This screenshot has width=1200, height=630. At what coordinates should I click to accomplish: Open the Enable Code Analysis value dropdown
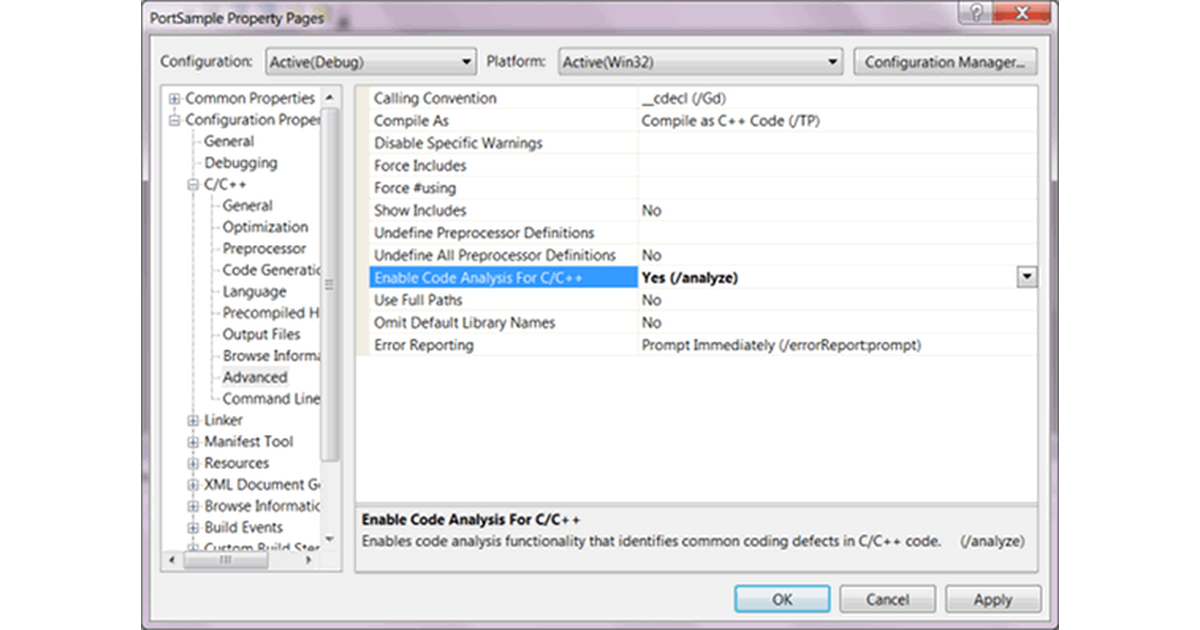tap(1026, 277)
